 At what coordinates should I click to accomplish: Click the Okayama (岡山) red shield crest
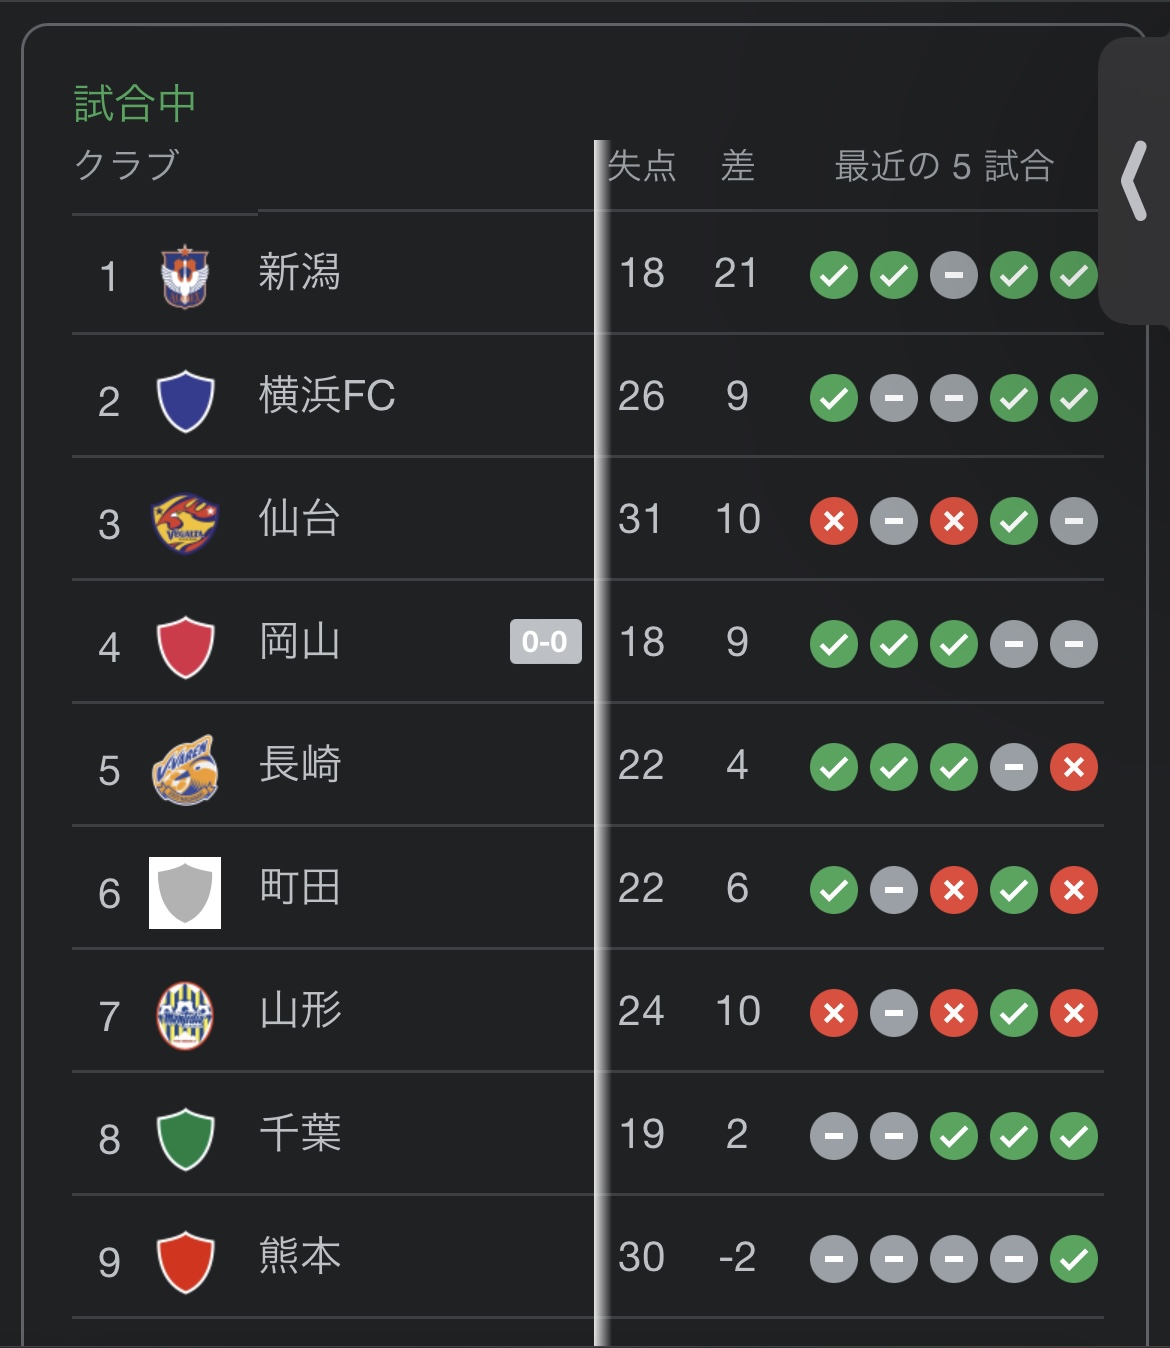pos(185,646)
